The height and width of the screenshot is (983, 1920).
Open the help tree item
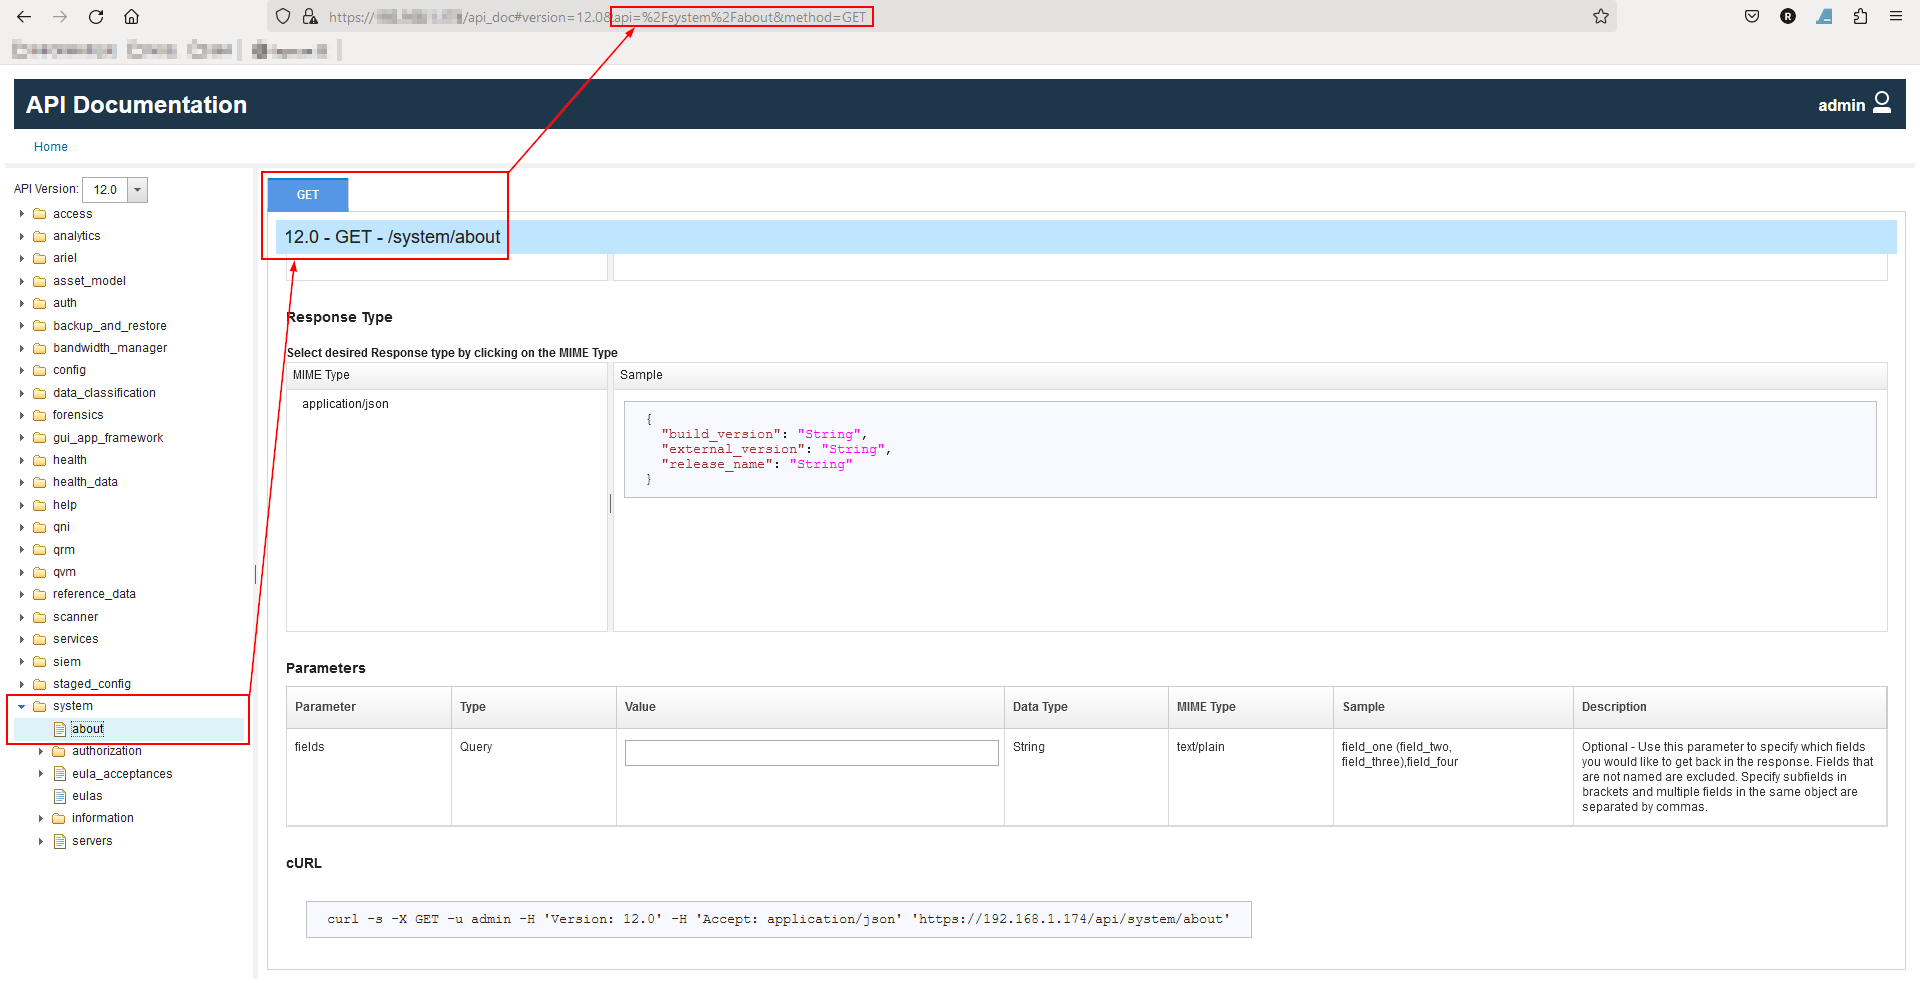65,505
